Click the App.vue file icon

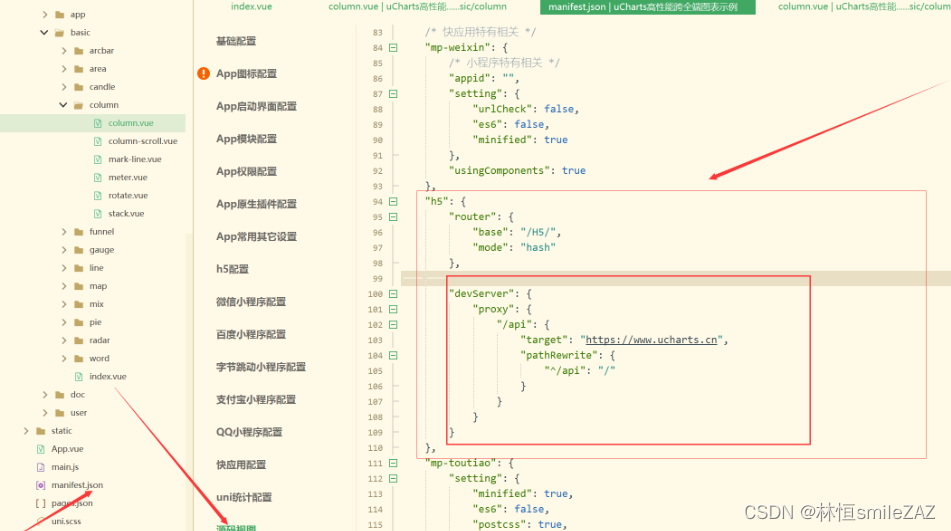(41, 449)
